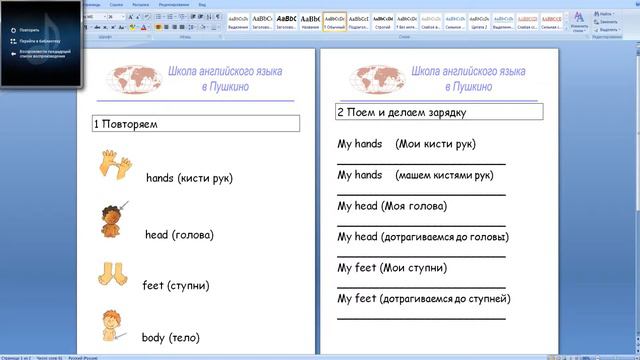Click the language indicator in status bar
This screenshot has width=640, height=360.
pyautogui.click(x=83, y=358)
